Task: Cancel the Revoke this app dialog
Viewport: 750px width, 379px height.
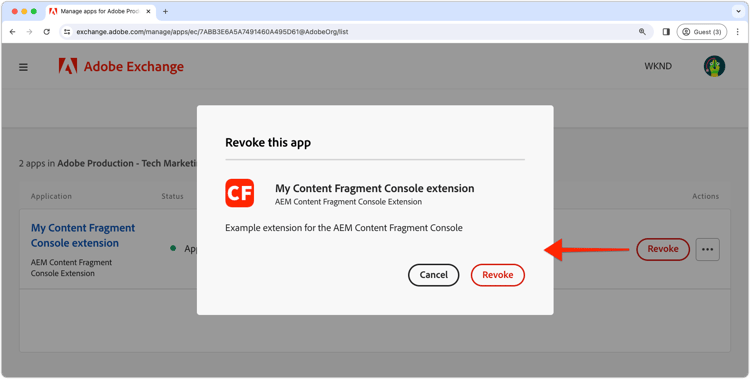Action: pos(433,275)
